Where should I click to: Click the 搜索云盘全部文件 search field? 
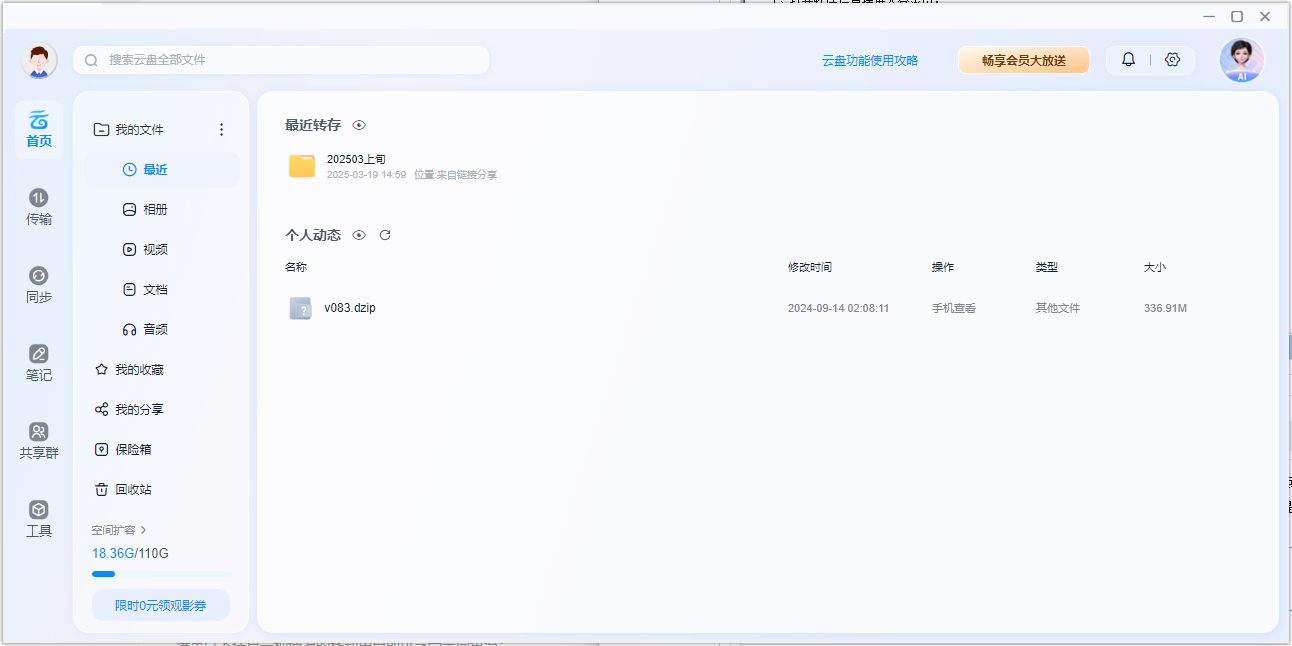tap(290, 60)
